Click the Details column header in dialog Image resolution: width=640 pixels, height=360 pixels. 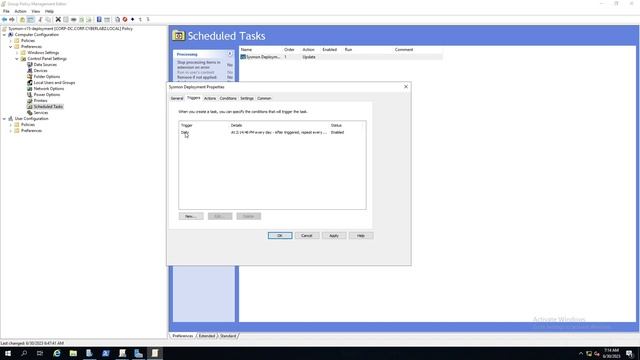pyautogui.click(x=279, y=125)
